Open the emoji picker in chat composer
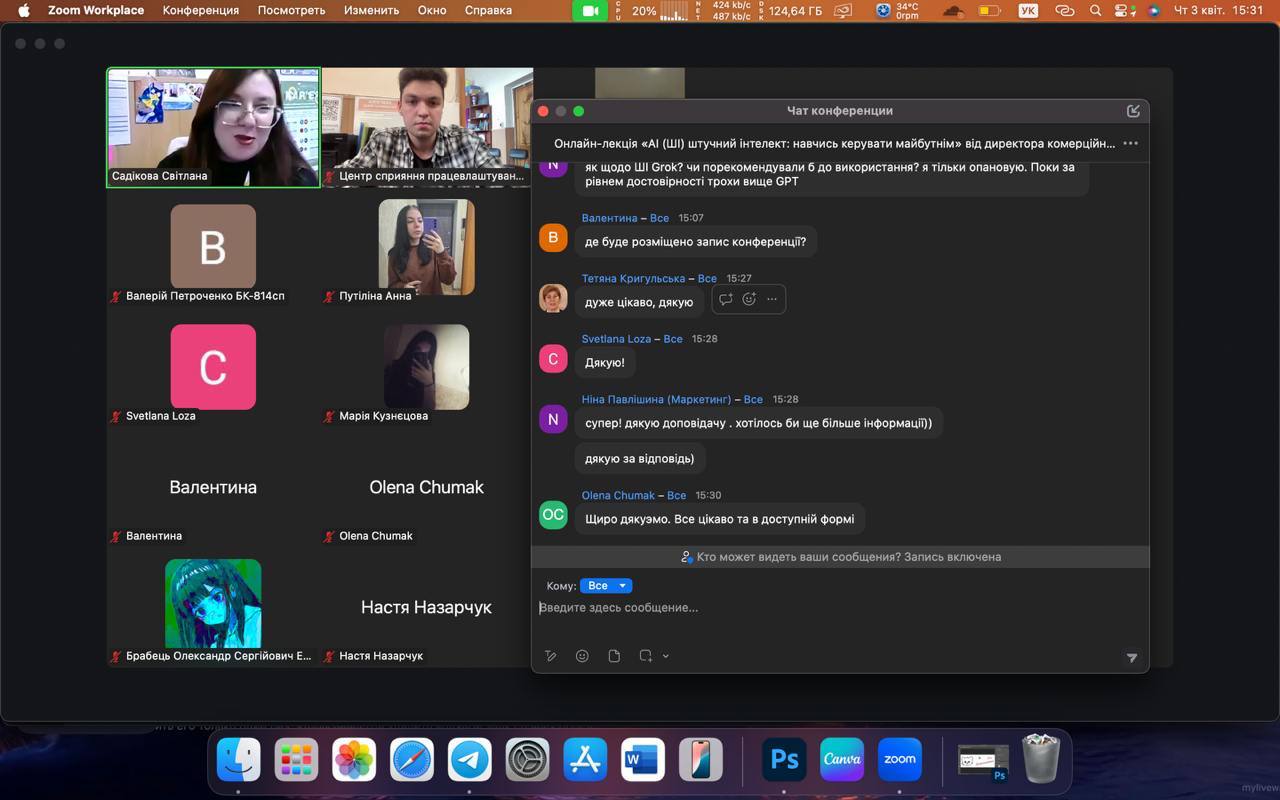The height and width of the screenshot is (800, 1280). click(582, 656)
